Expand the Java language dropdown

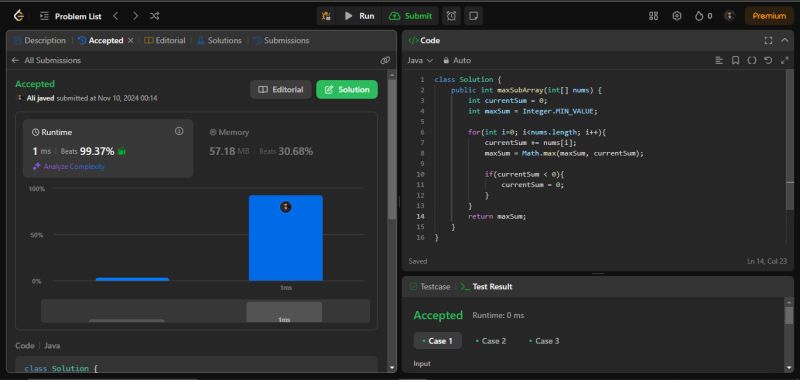(420, 60)
